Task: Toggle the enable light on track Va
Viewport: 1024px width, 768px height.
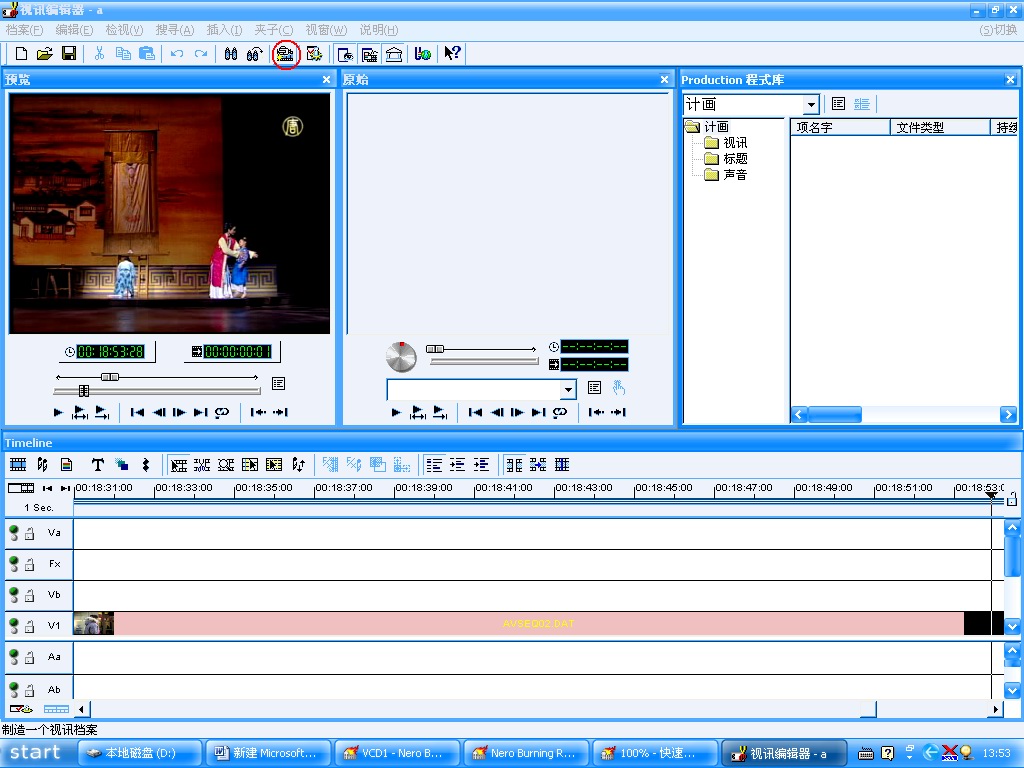Action: 14,533
